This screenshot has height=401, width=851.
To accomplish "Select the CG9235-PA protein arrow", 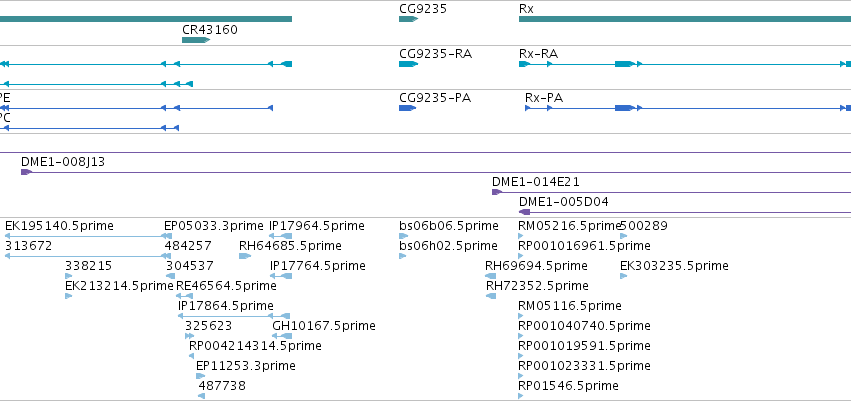I will point(406,108).
